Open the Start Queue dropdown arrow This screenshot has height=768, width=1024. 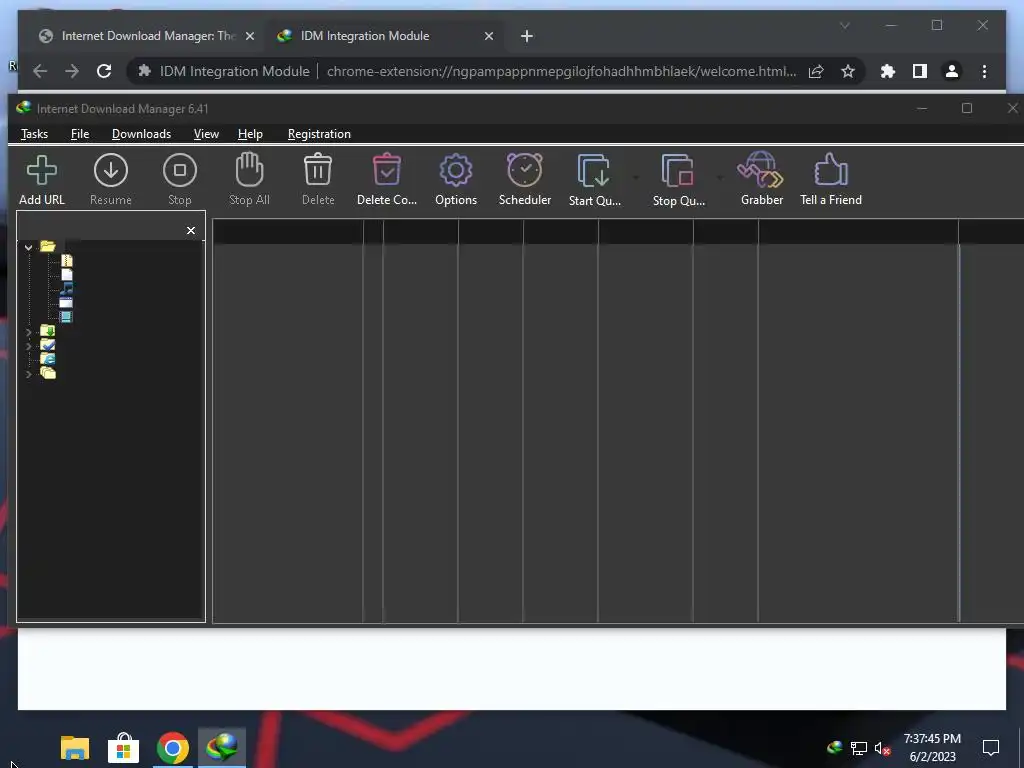[635, 178]
